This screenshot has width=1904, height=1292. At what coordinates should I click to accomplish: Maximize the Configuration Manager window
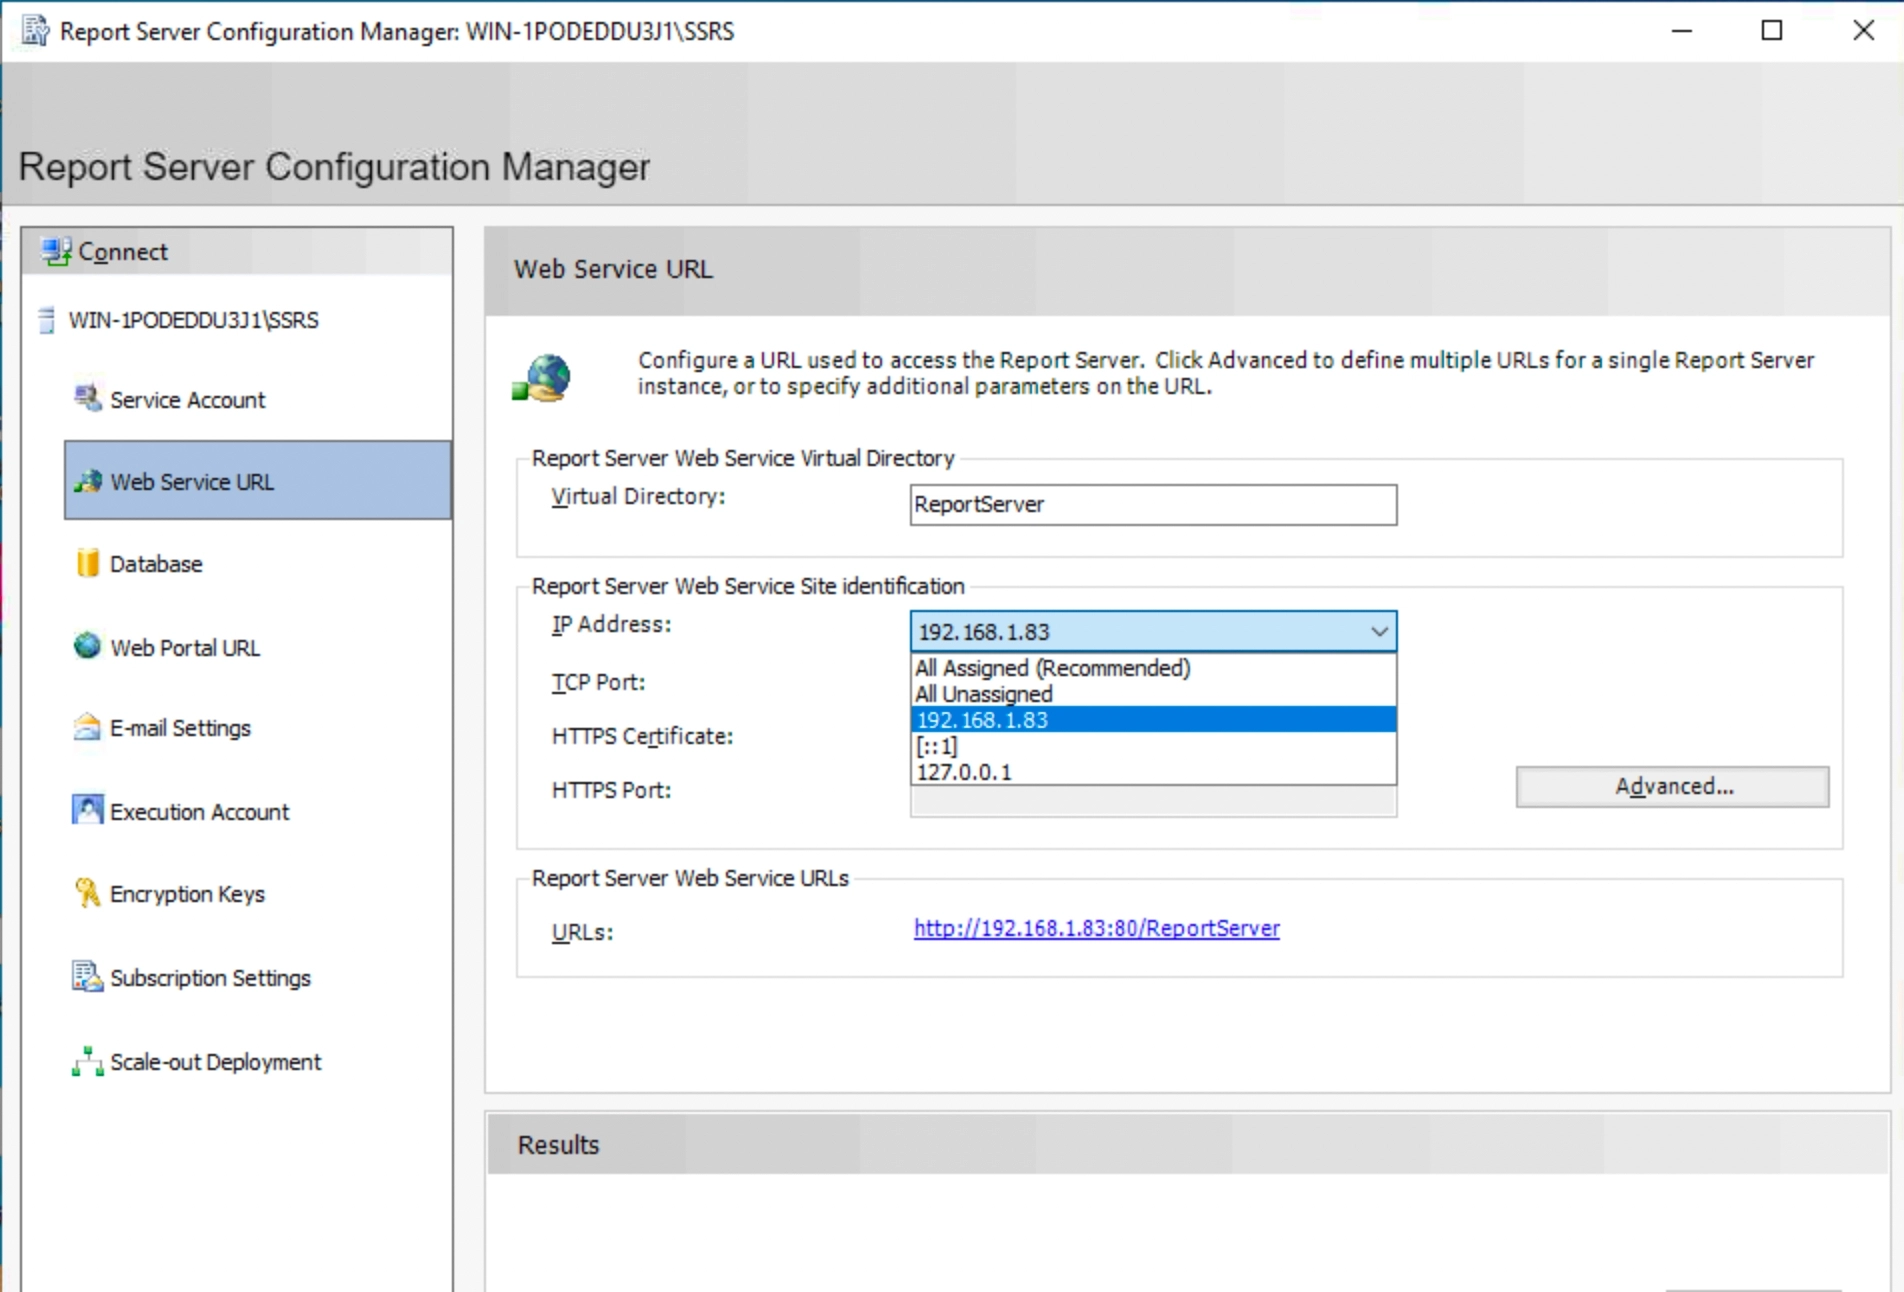pos(1771,31)
